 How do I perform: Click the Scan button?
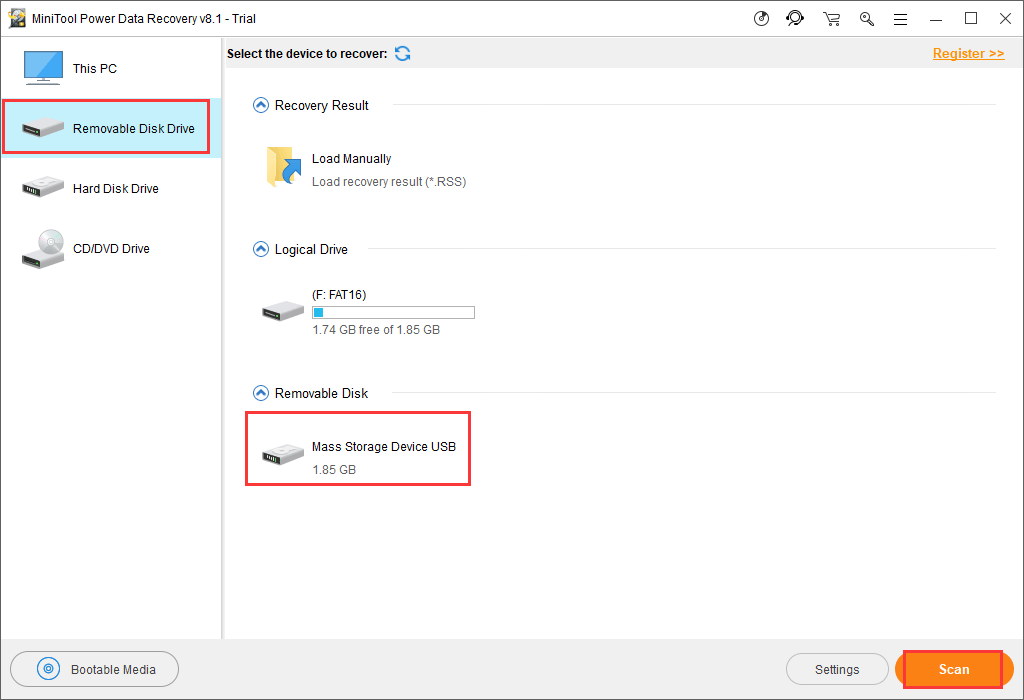pyautogui.click(x=954, y=669)
